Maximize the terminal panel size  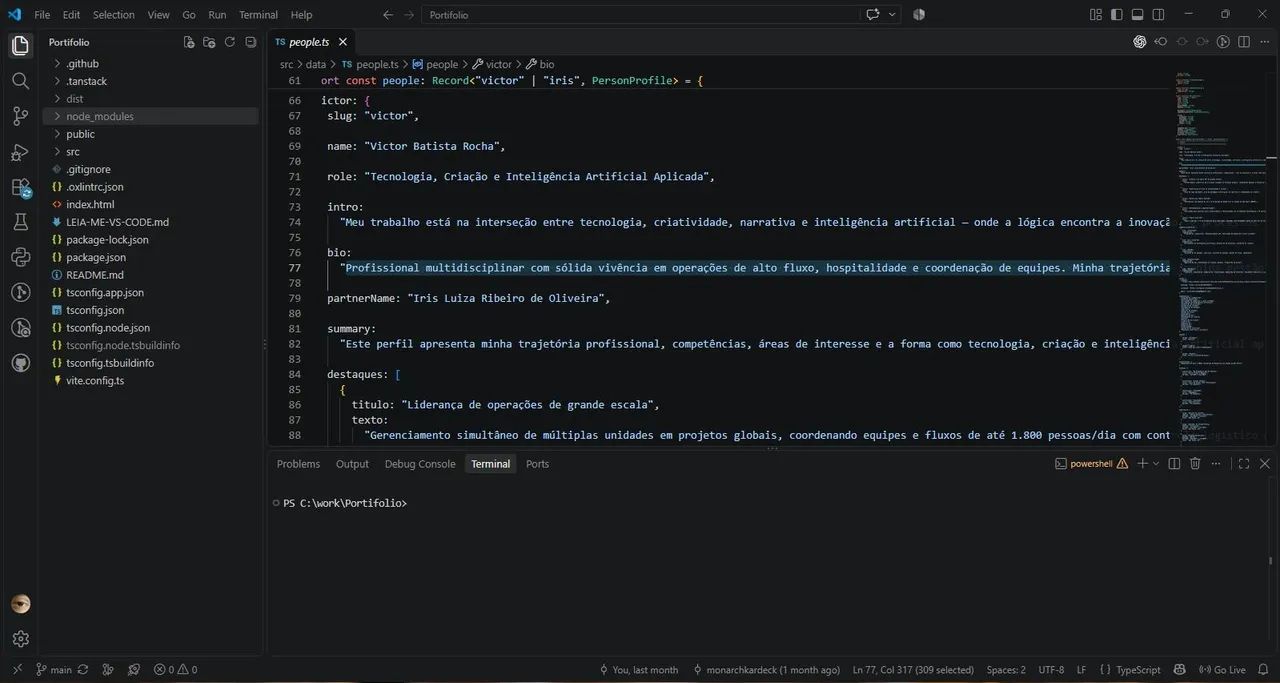pyautogui.click(x=1244, y=464)
